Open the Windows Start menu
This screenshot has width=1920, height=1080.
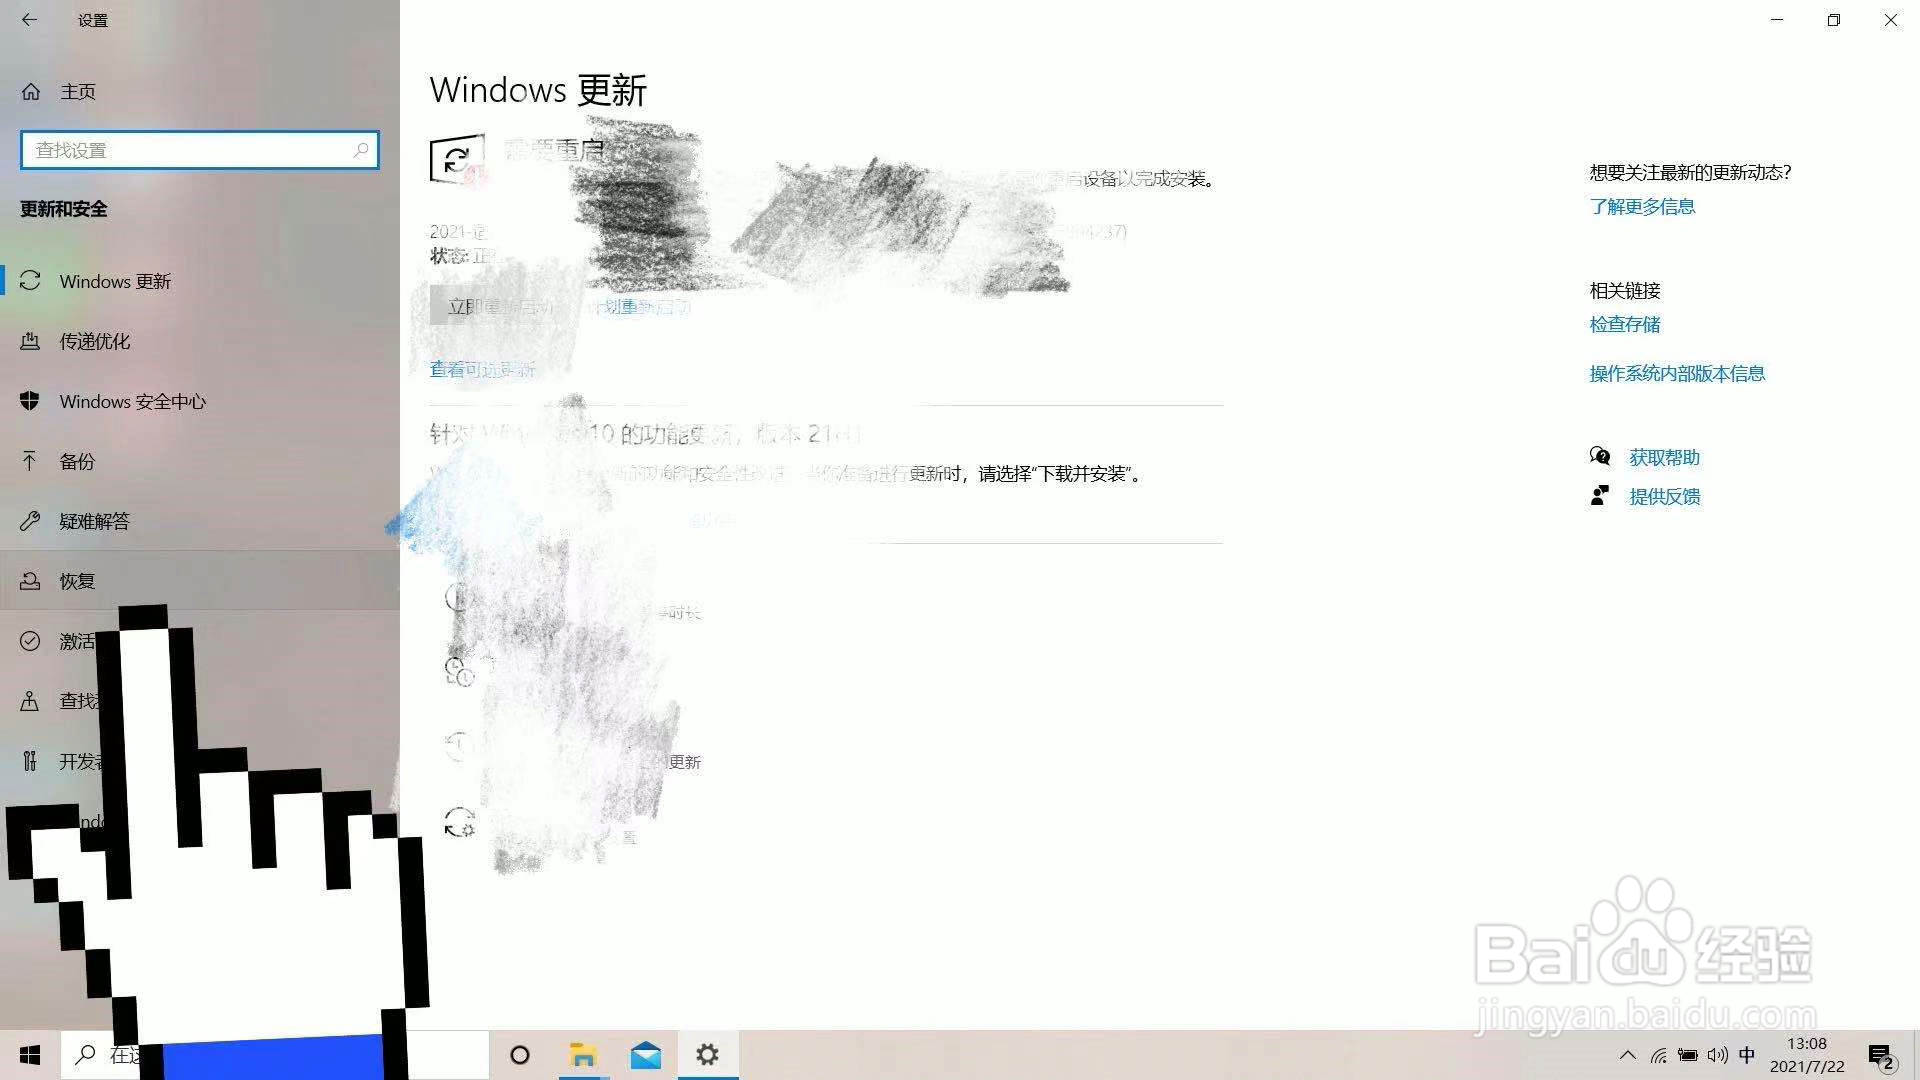tap(30, 1055)
